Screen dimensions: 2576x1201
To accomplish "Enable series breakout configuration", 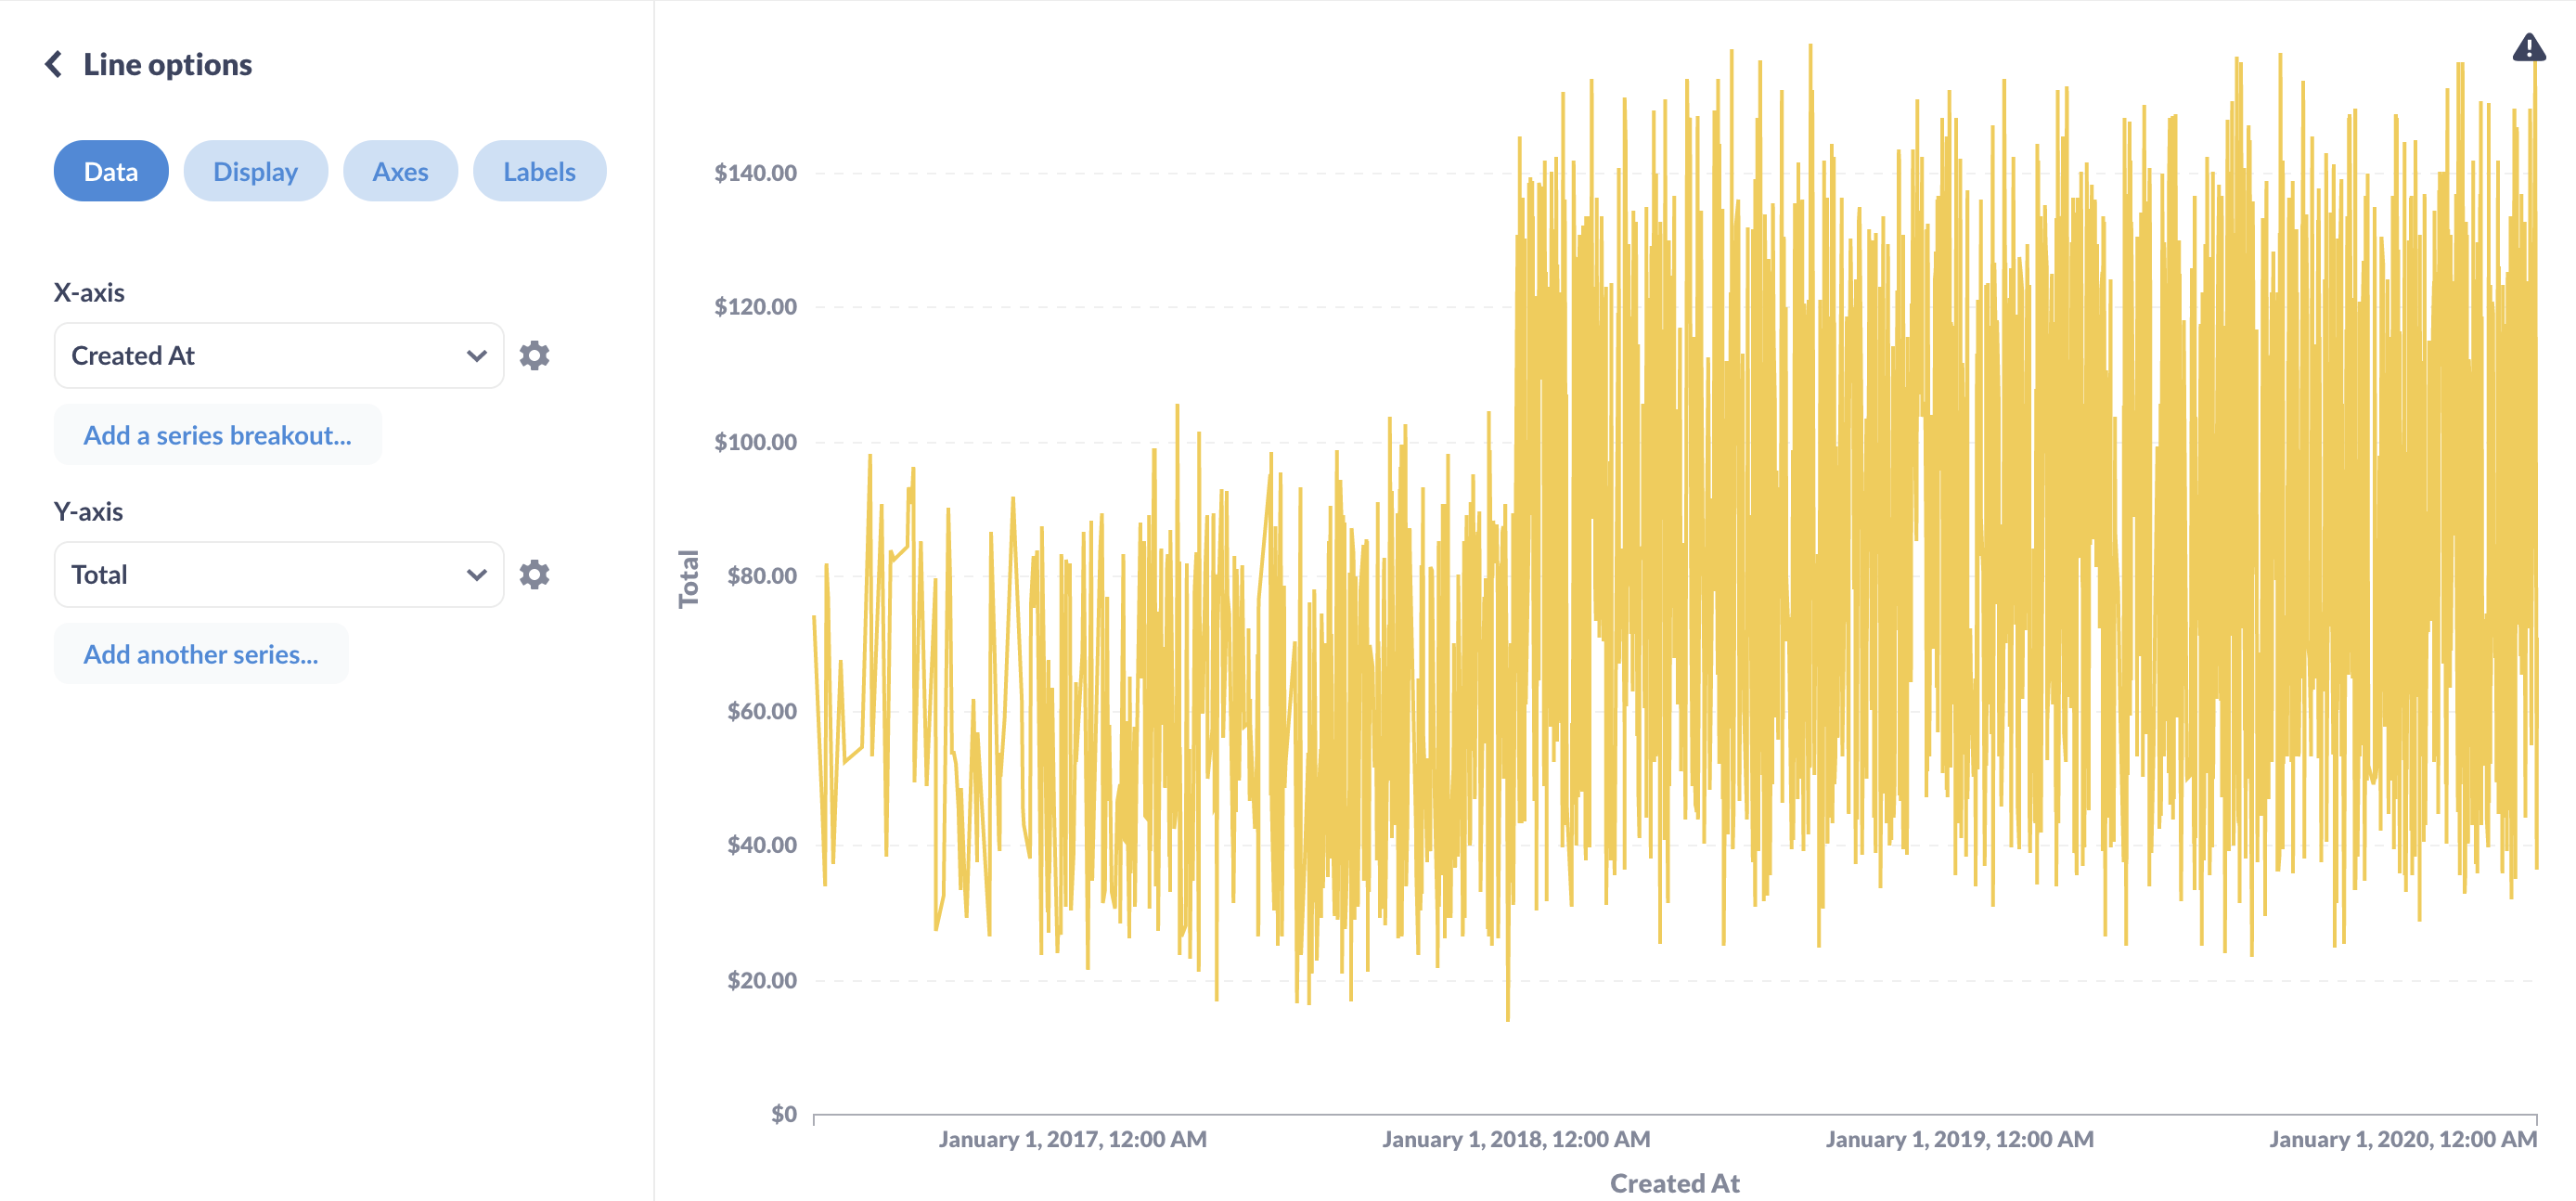I will pos(215,433).
